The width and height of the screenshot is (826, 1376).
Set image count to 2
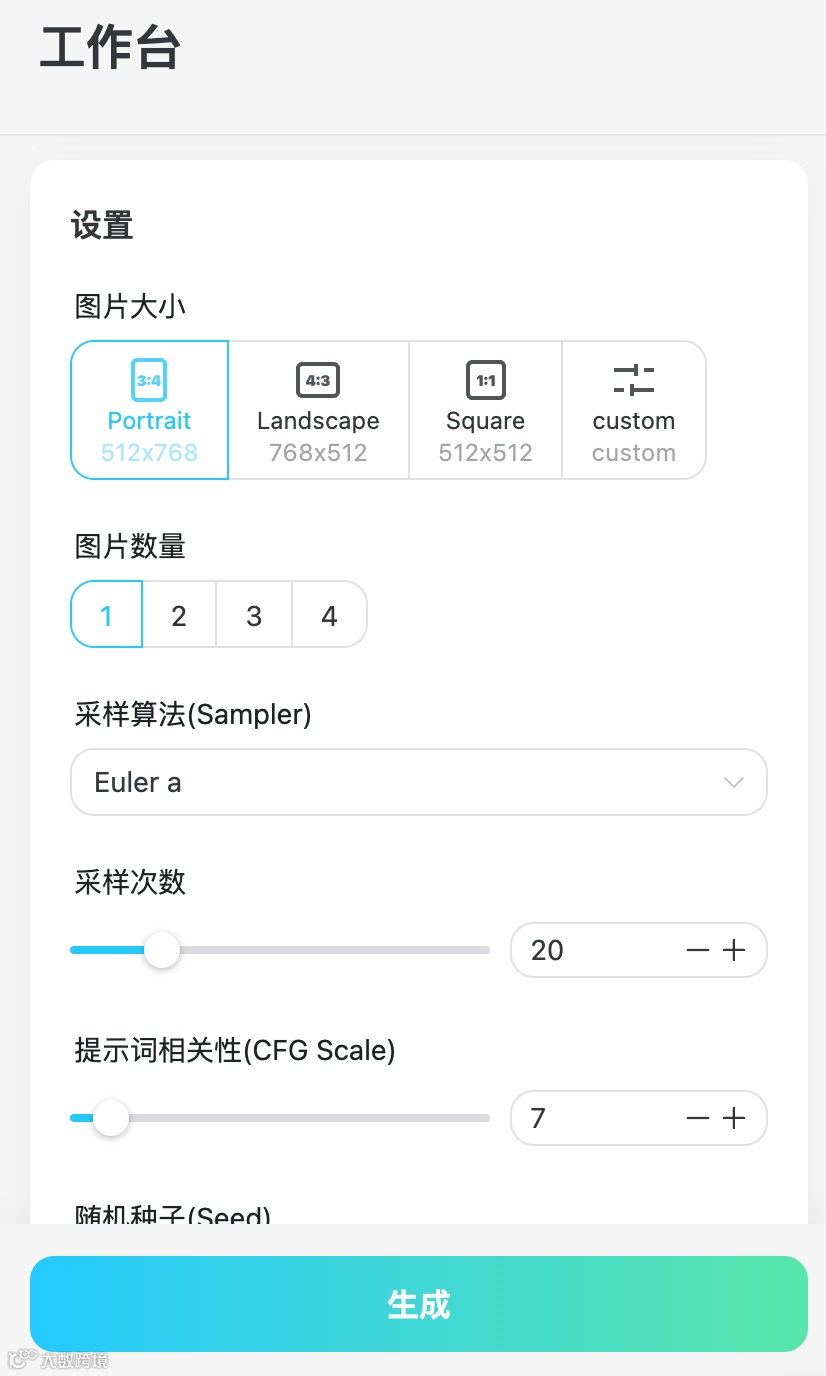coord(179,615)
